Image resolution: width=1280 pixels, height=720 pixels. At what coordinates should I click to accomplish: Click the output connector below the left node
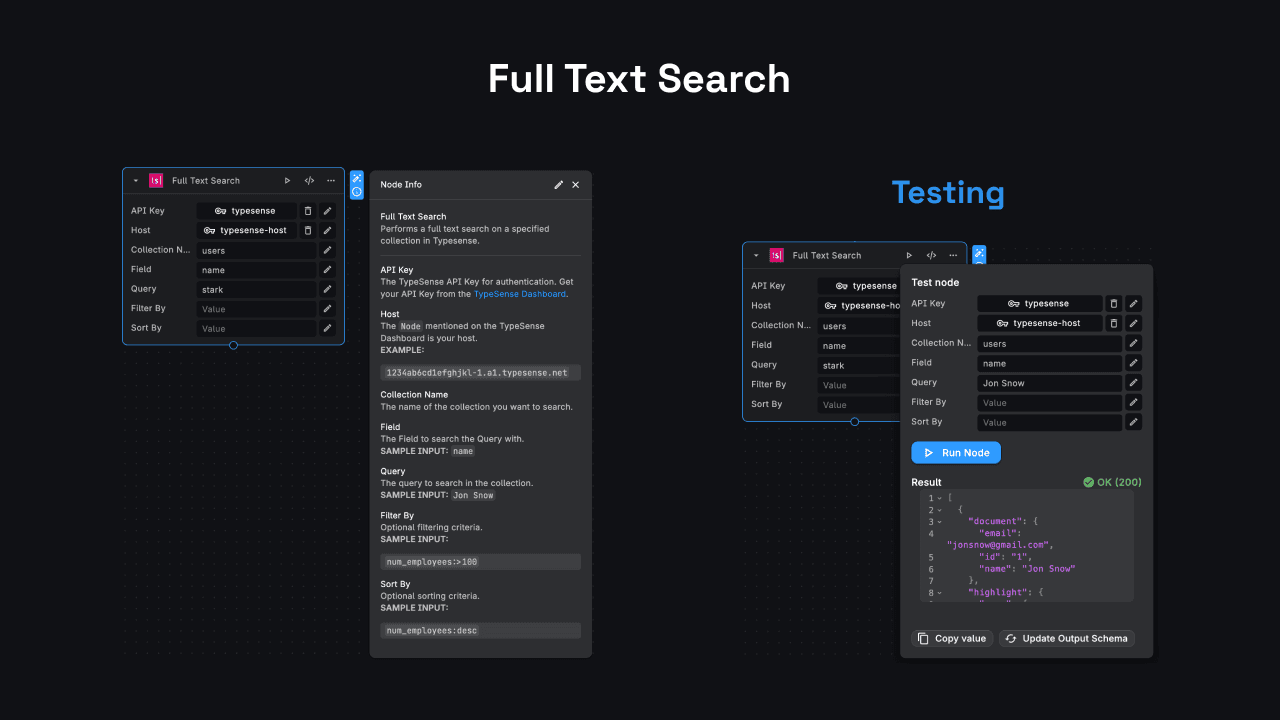pos(233,345)
